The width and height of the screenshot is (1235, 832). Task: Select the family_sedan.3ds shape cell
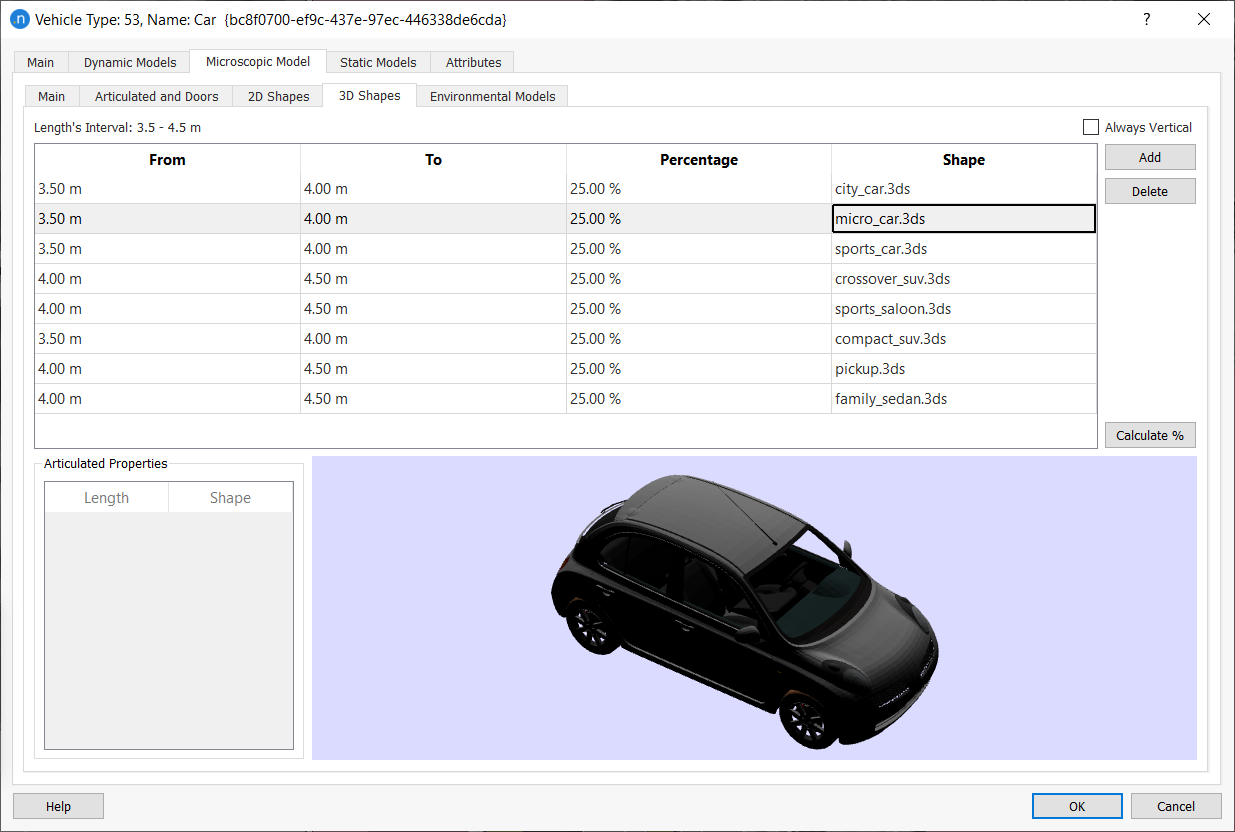click(963, 399)
